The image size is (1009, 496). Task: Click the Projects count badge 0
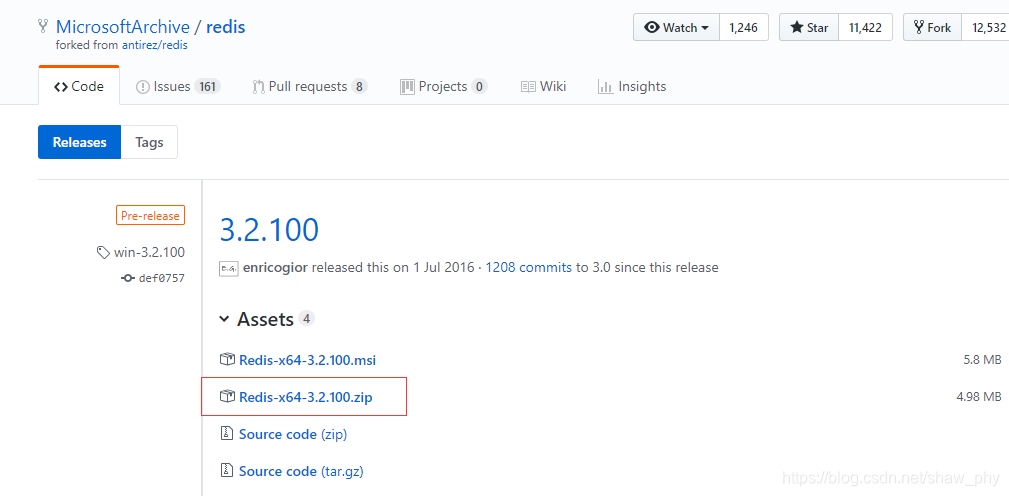click(x=479, y=86)
